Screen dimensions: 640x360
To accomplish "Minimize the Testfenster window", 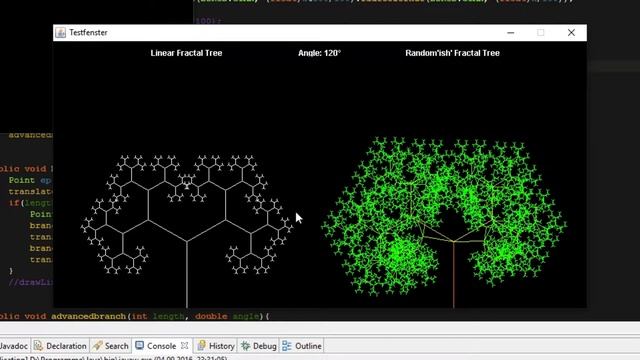I will click(510, 33).
